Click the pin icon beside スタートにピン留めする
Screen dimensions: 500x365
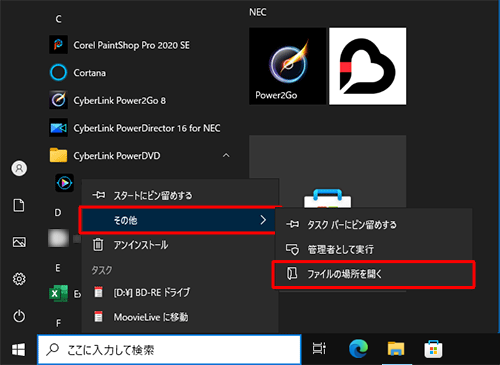[x=99, y=195]
